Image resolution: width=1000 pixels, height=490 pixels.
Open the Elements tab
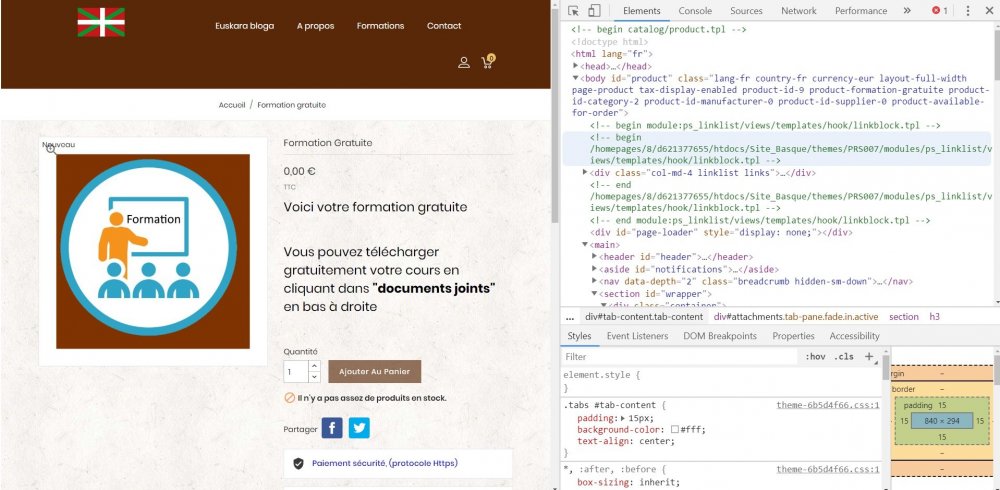[x=642, y=11]
